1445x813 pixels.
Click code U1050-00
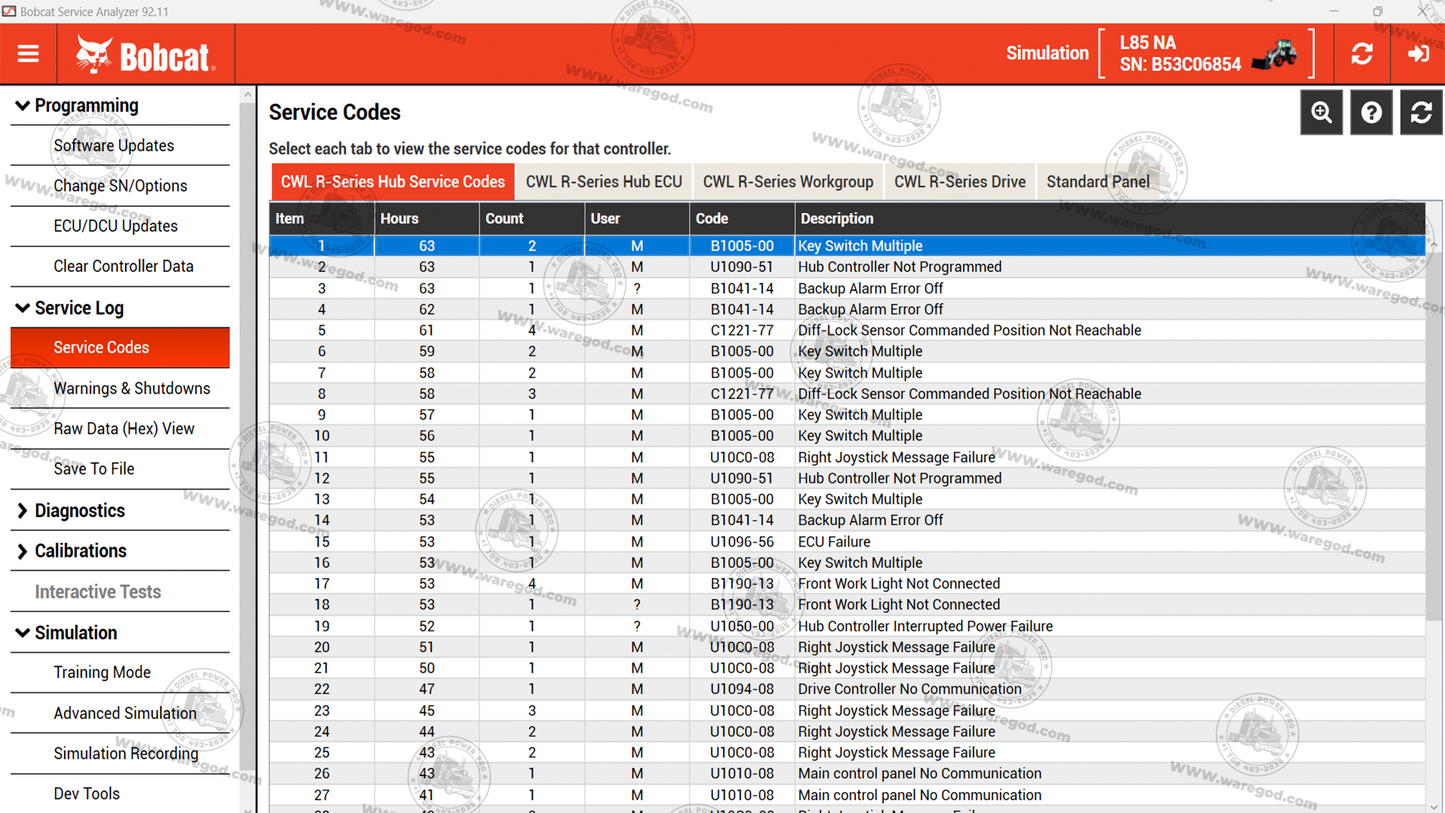tap(742, 626)
